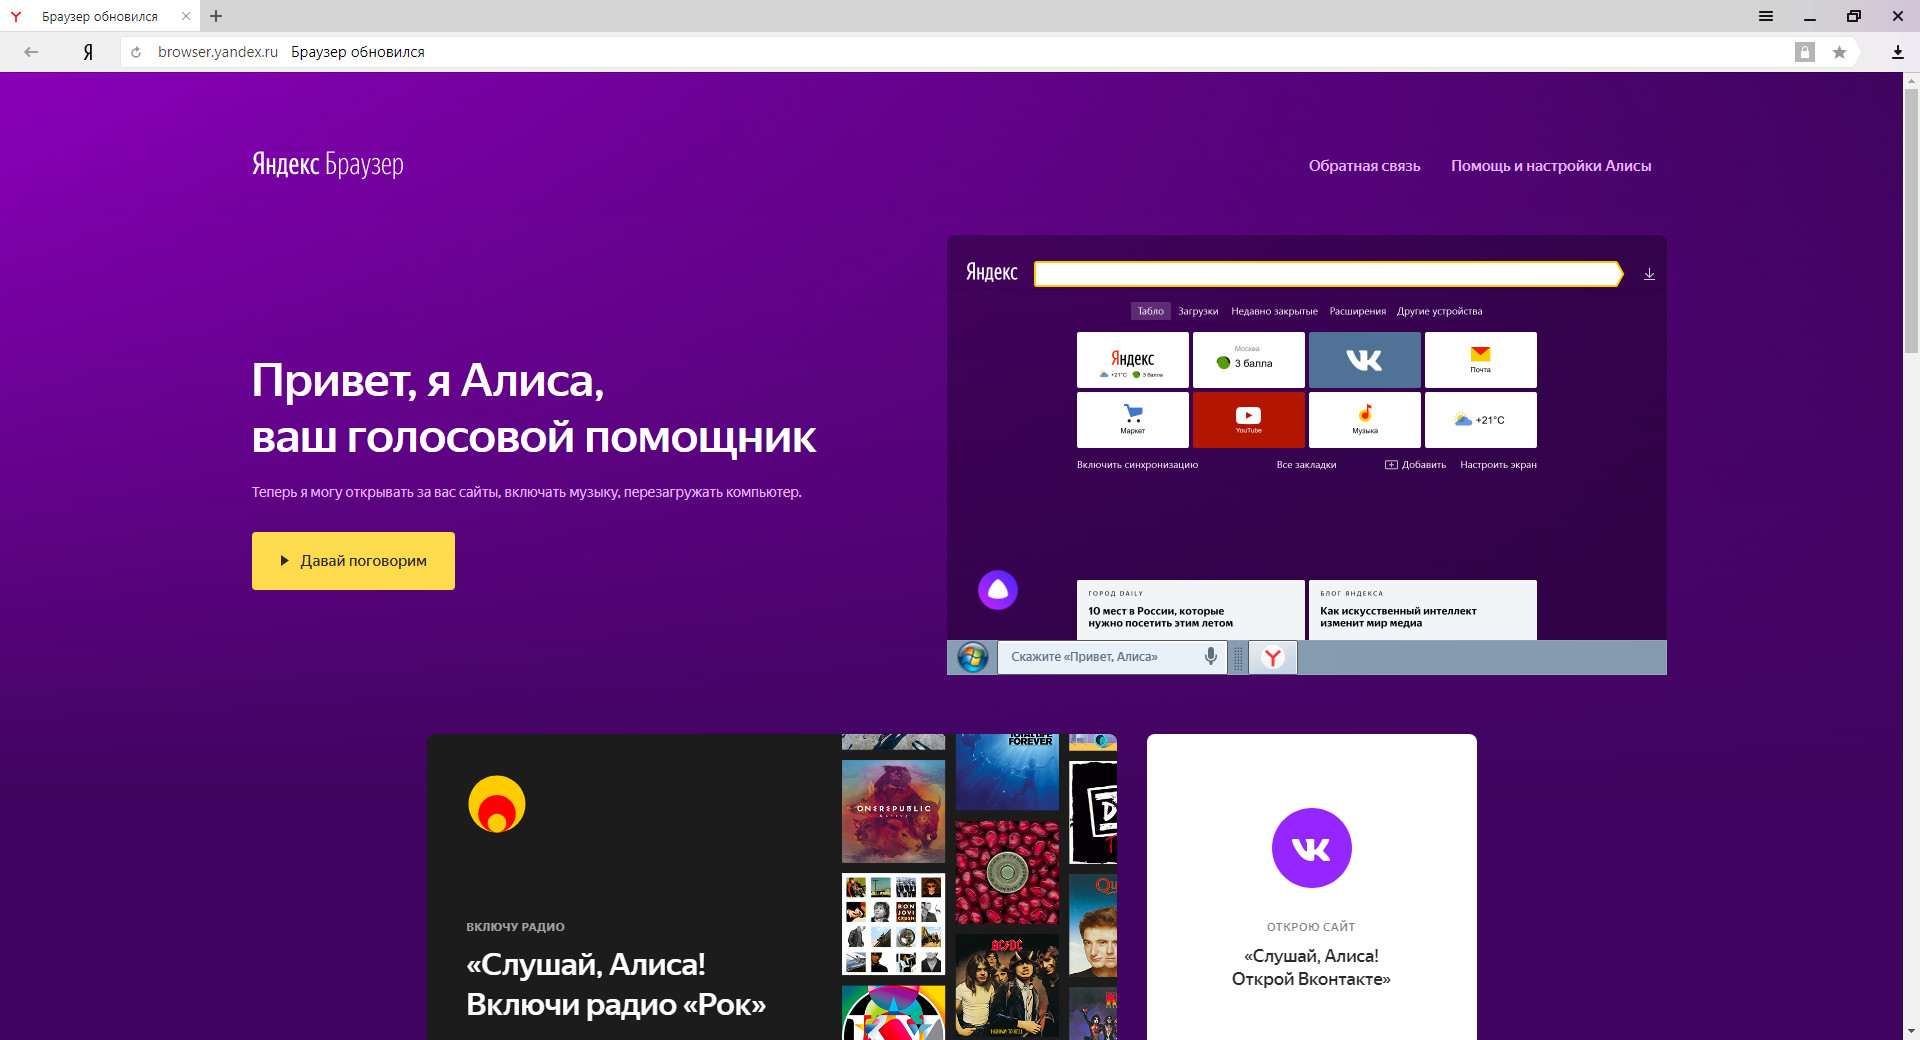Click the OneRepublic album cover
The width and height of the screenshot is (1920, 1040).
coord(893,811)
